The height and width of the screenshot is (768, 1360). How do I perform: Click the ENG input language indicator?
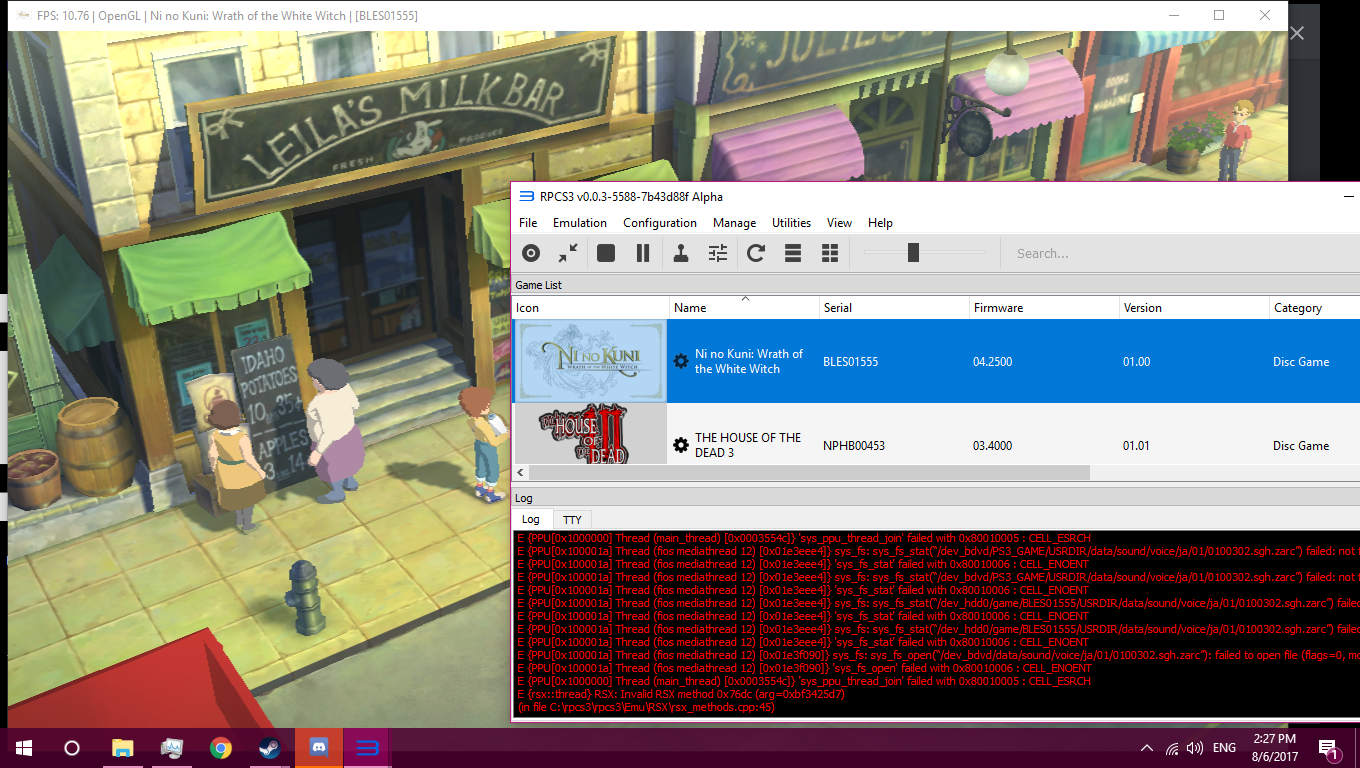1225,748
